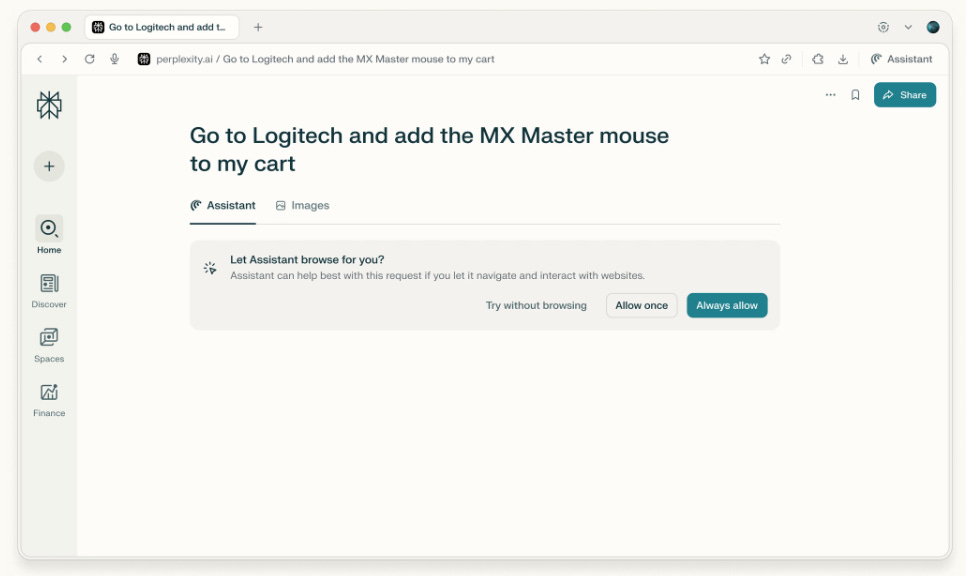Share this thread
This screenshot has width=966, height=576.
pyautogui.click(x=904, y=95)
